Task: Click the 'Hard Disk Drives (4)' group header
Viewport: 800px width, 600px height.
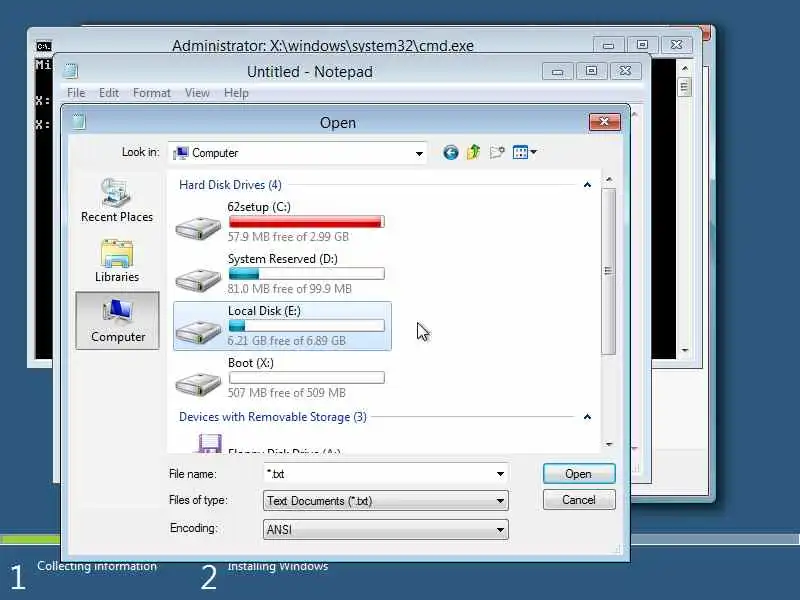Action: tap(230, 185)
